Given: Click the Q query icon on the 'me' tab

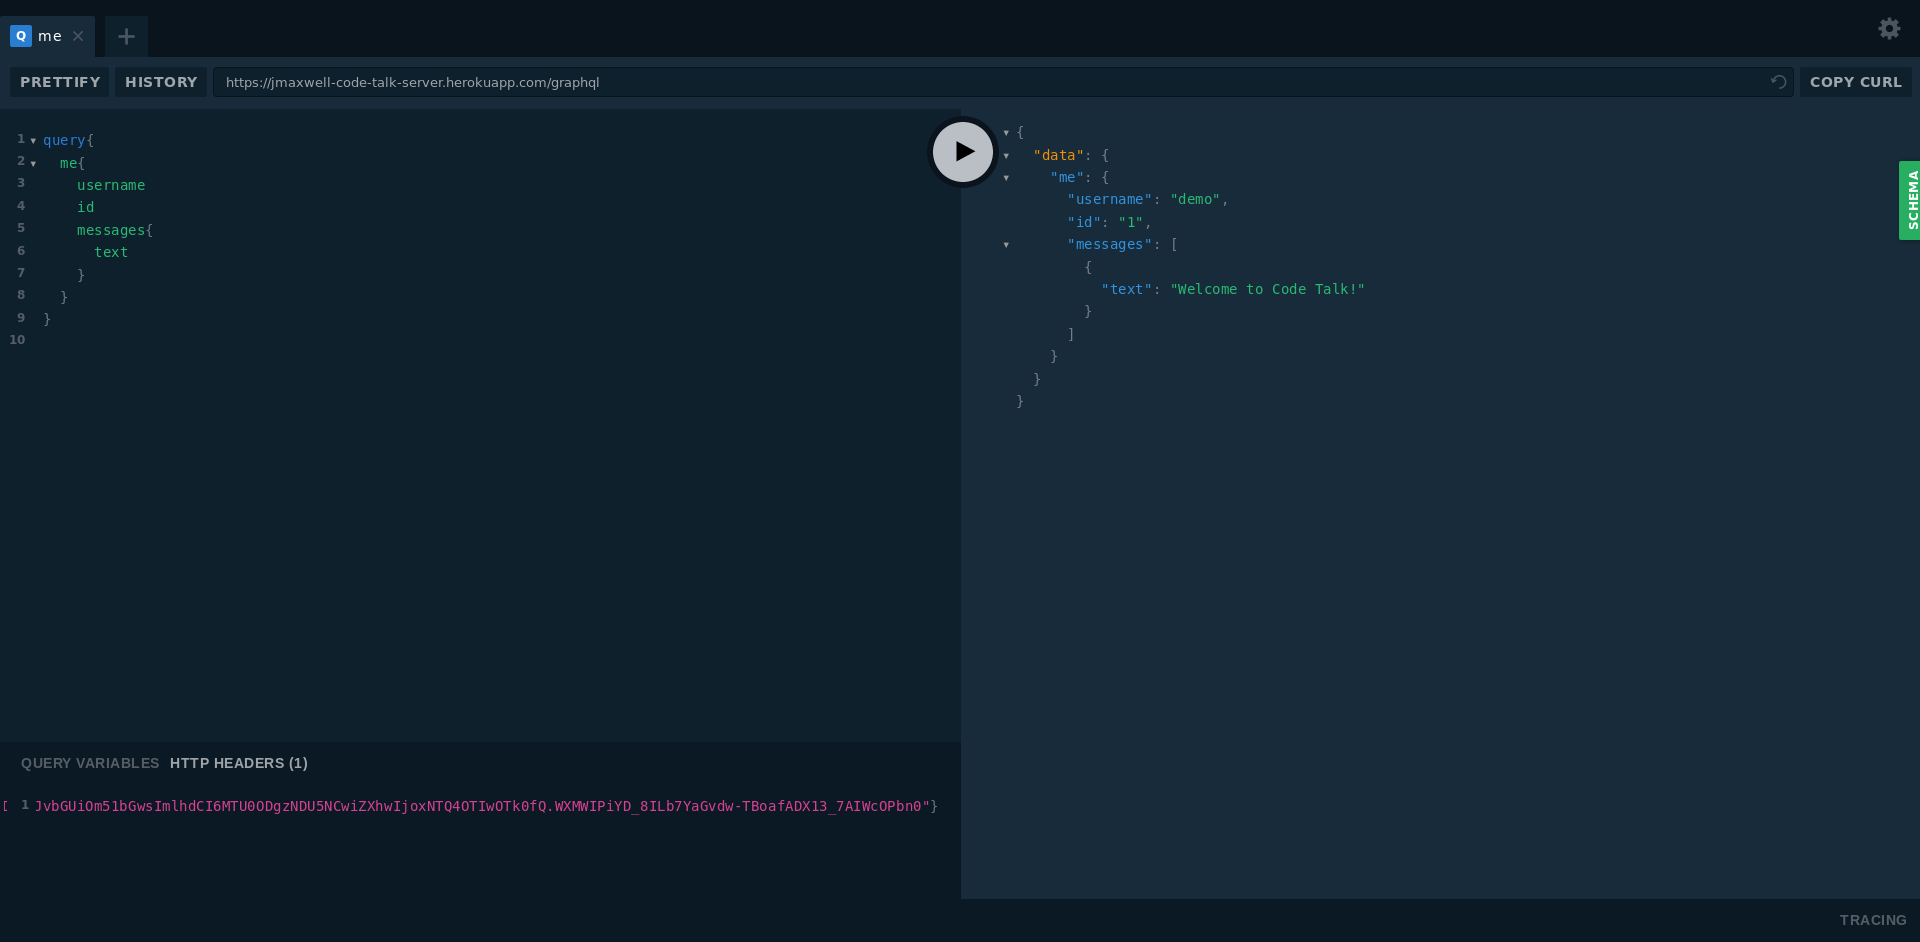Looking at the screenshot, I should 21,36.
